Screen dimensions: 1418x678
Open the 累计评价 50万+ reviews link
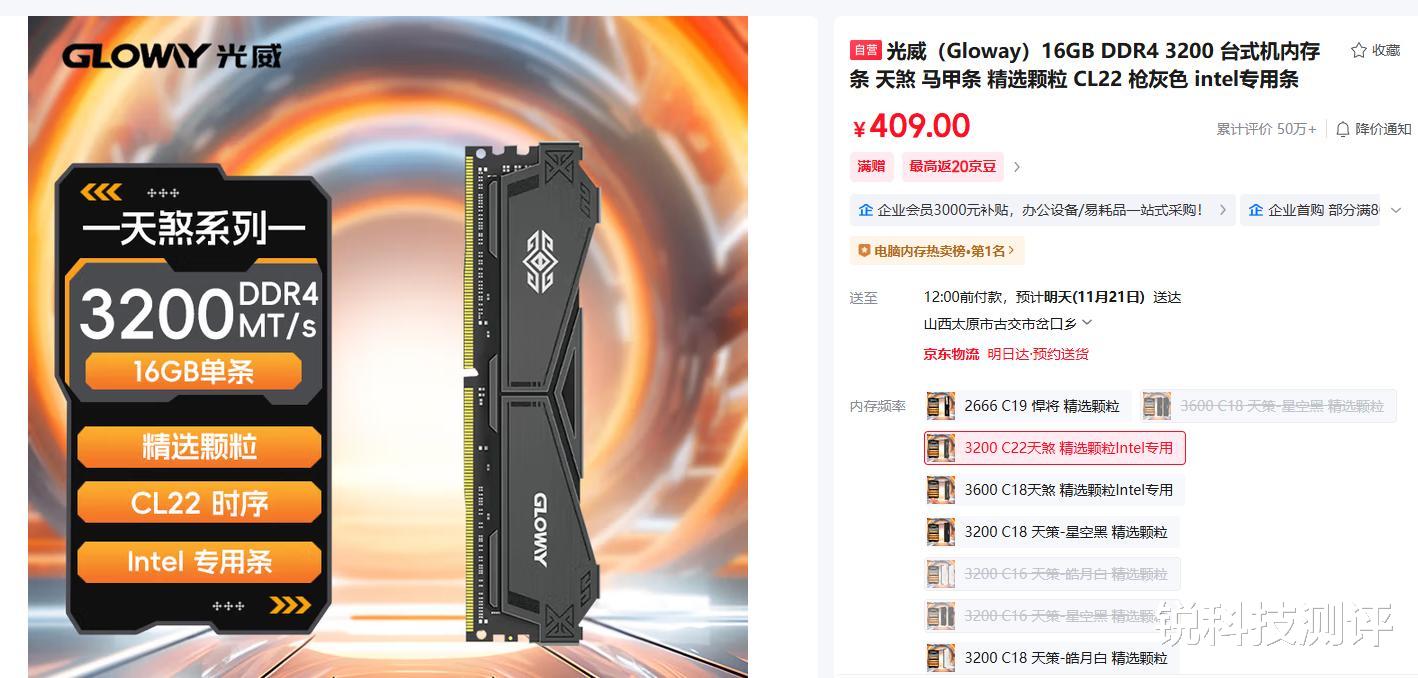click(1266, 129)
